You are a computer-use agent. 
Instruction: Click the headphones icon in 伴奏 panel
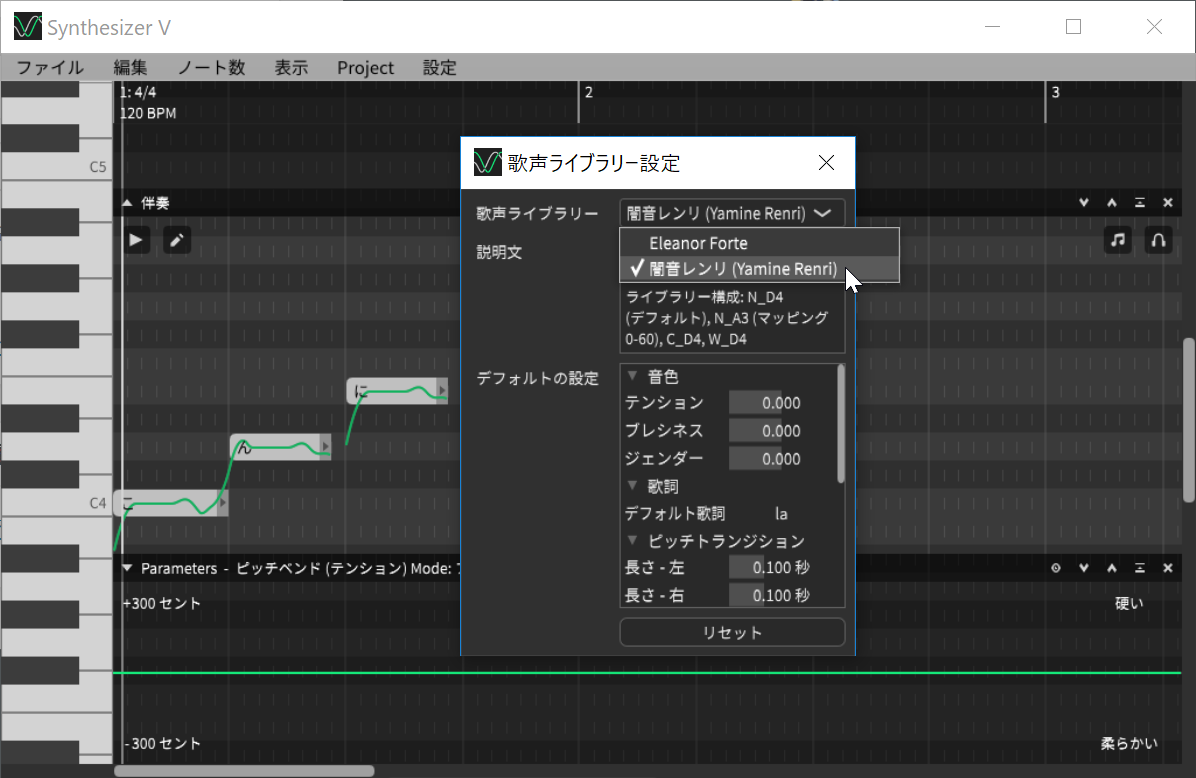coord(1158,240)
